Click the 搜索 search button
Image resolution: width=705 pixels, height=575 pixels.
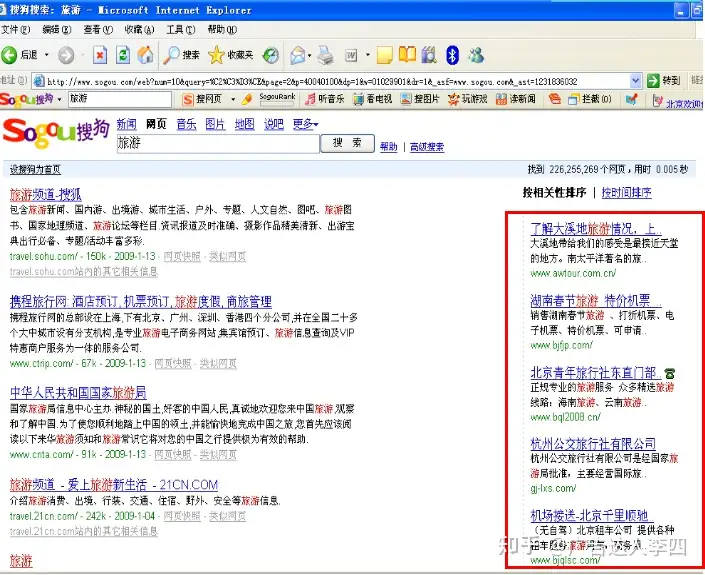pos(347,143)
